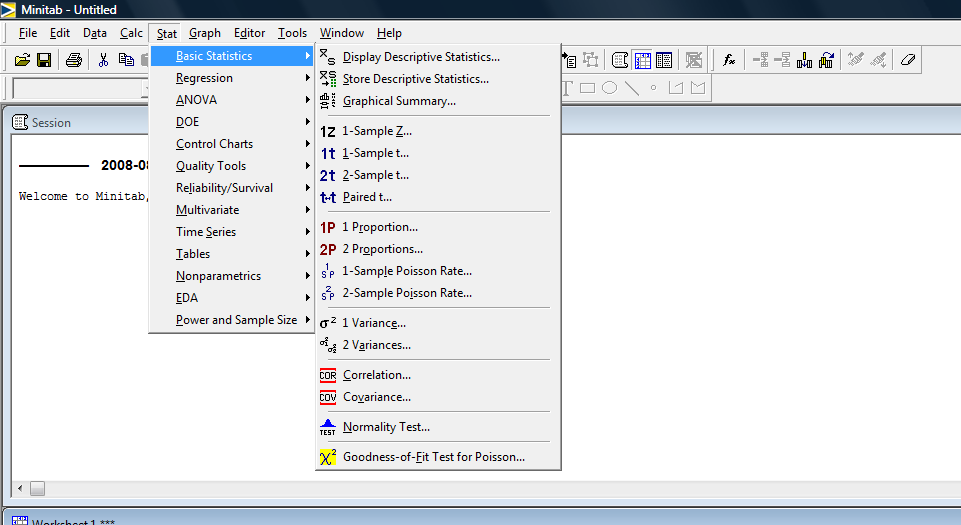The height and width of the screenshot is (525, 961).
Task: Click the Project Manager icon in toolbar
Action: (664, 60)
